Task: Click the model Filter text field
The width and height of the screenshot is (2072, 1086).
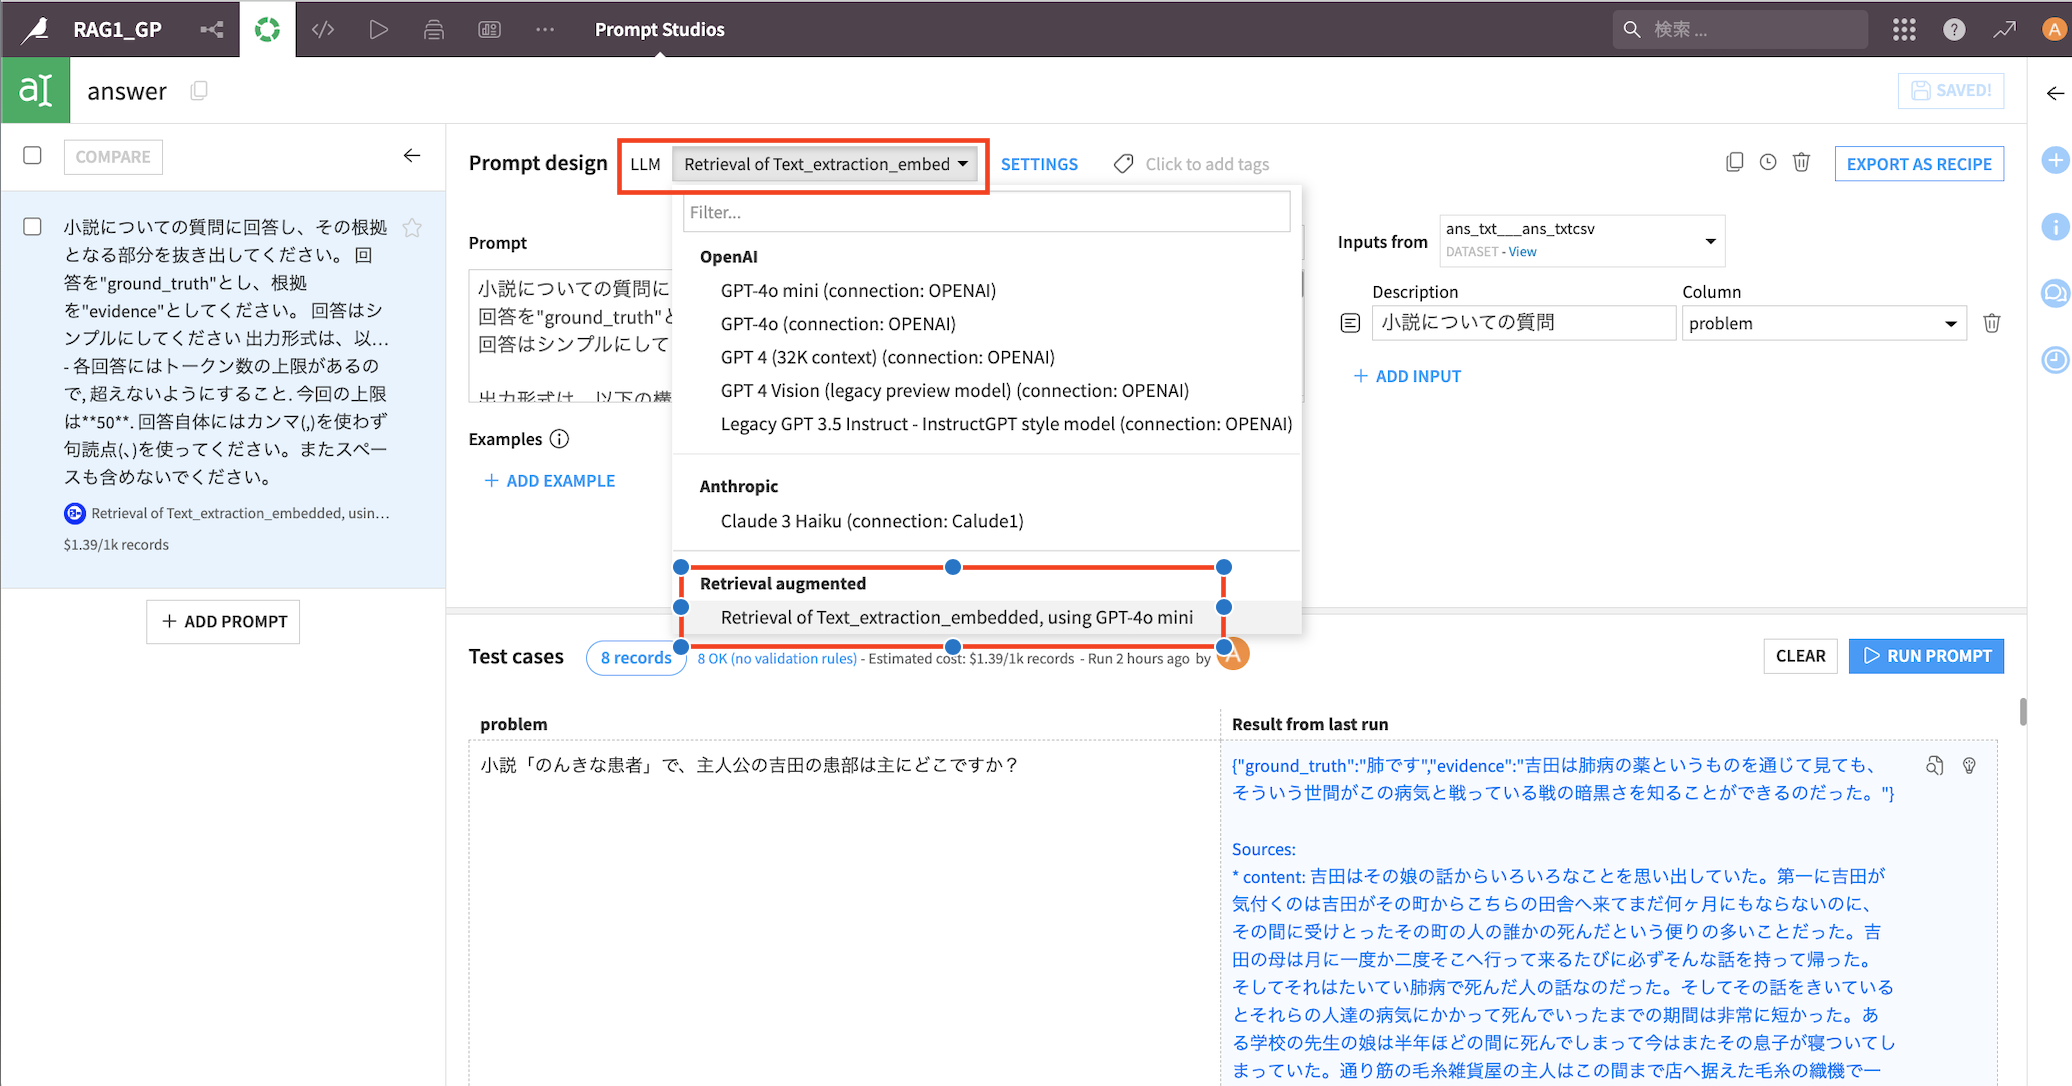Action: [985, 212]
